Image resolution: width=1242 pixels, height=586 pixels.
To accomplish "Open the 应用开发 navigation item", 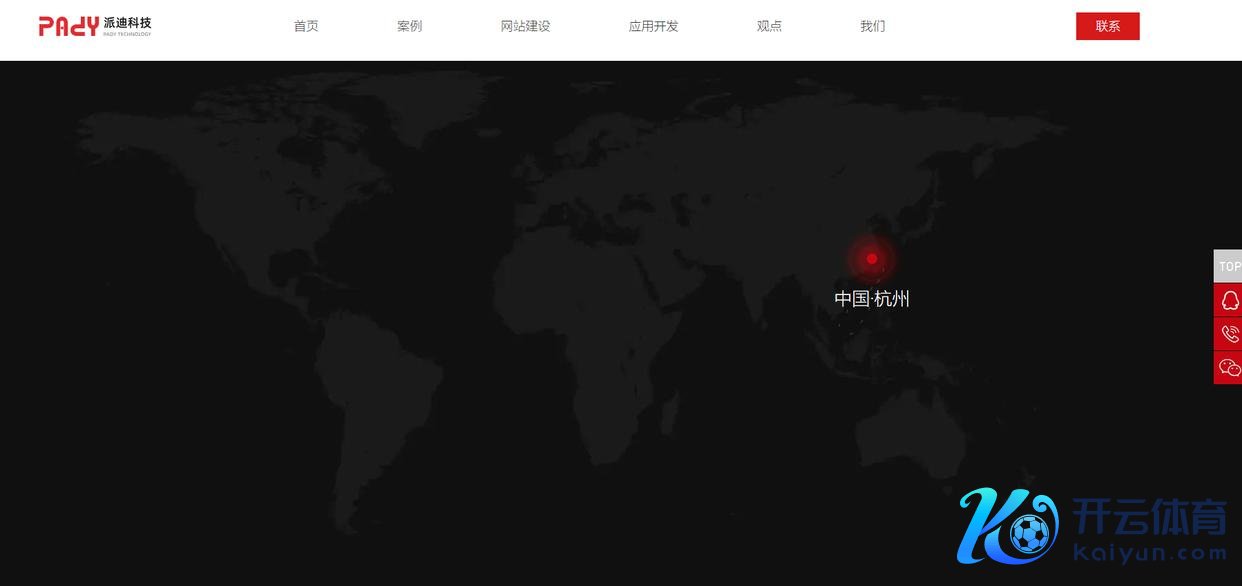I will (653, 26).
